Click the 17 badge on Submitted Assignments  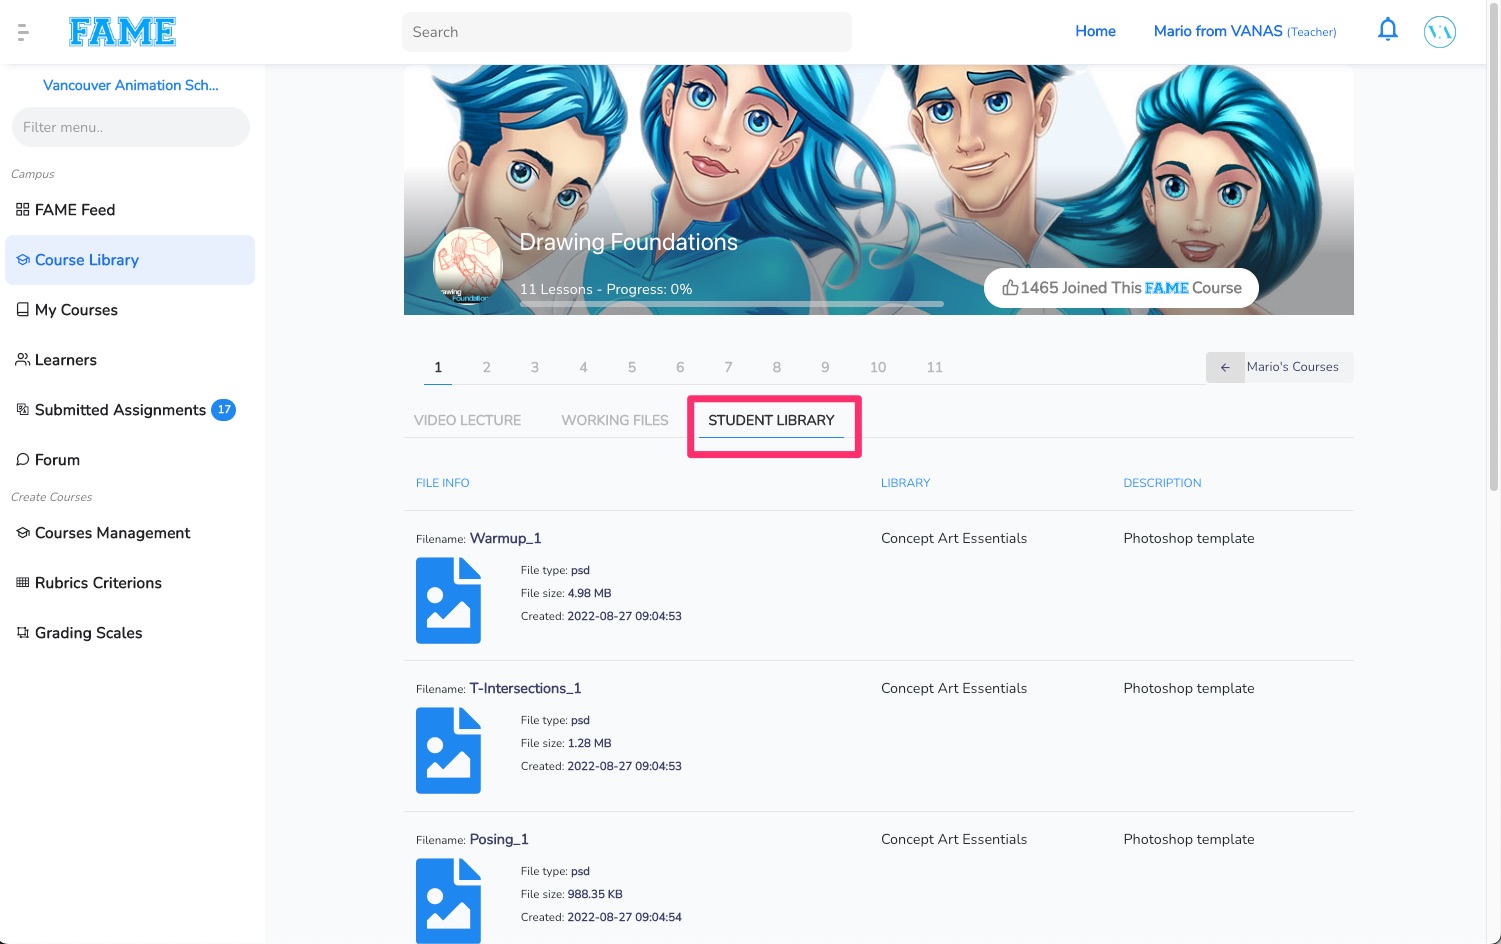click(x=224, y=409)
